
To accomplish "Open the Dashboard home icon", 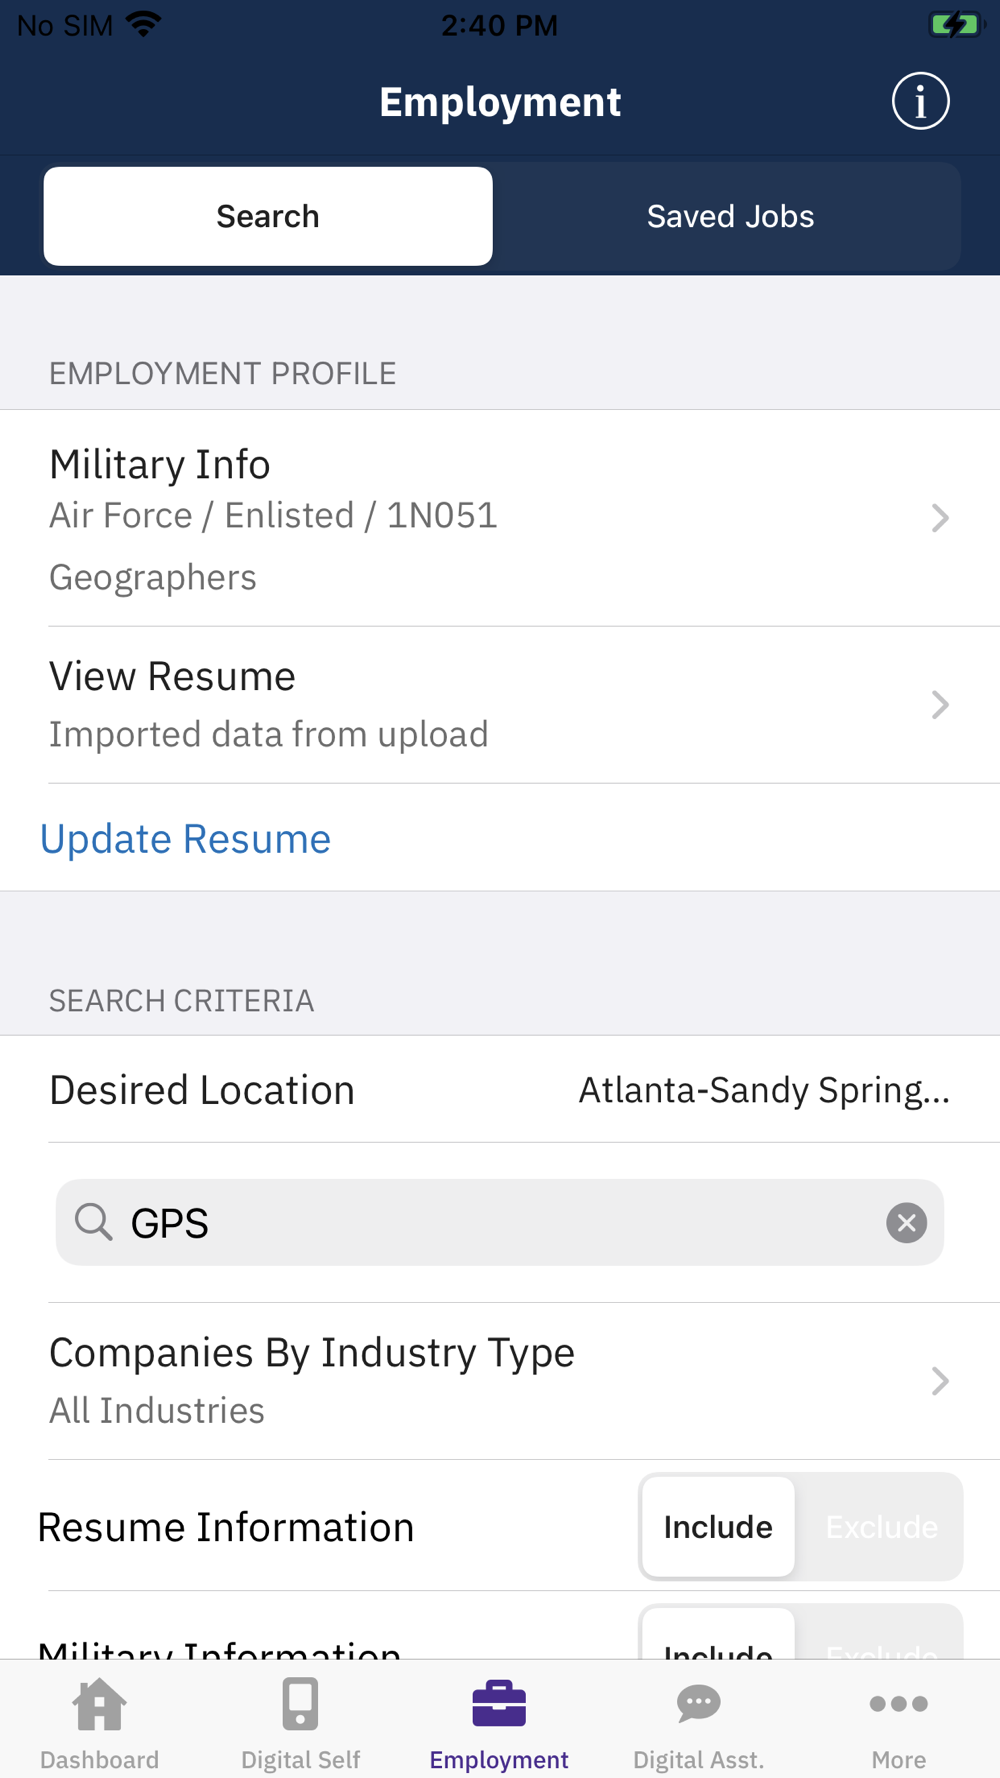I will coord(99,1704).
